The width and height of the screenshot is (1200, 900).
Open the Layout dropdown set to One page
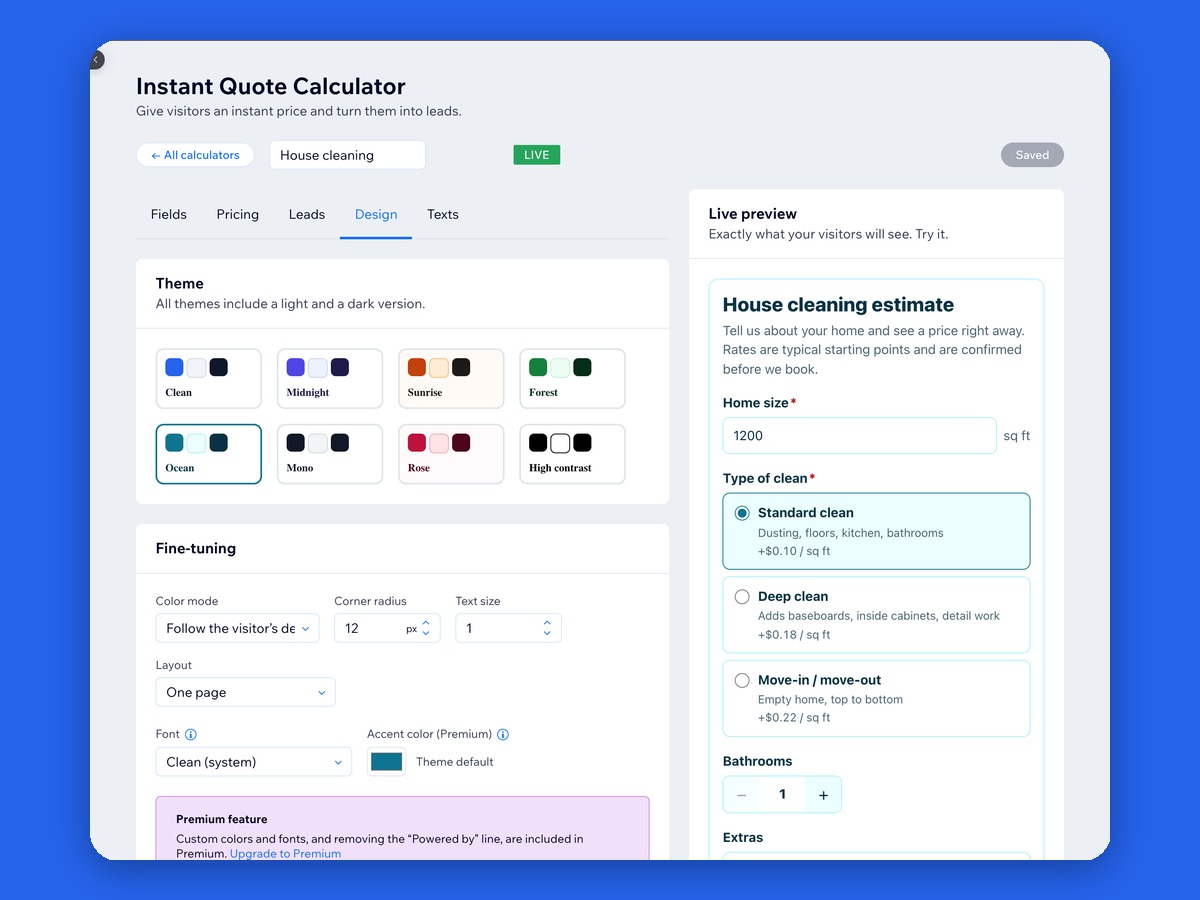pos(245,692)
